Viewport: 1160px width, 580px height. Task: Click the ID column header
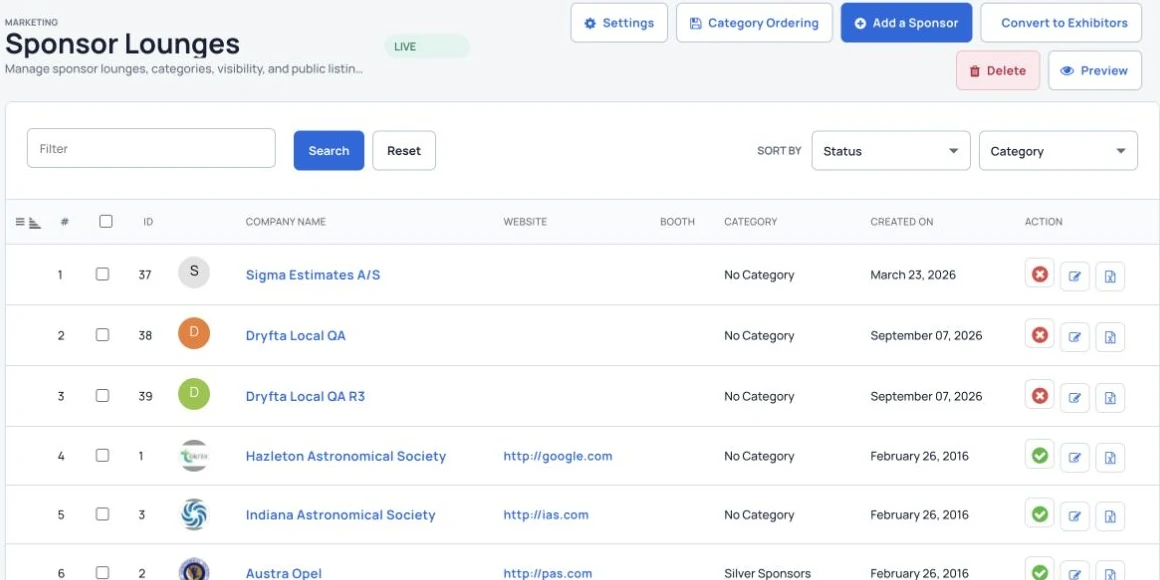click(x=148, y=221)
